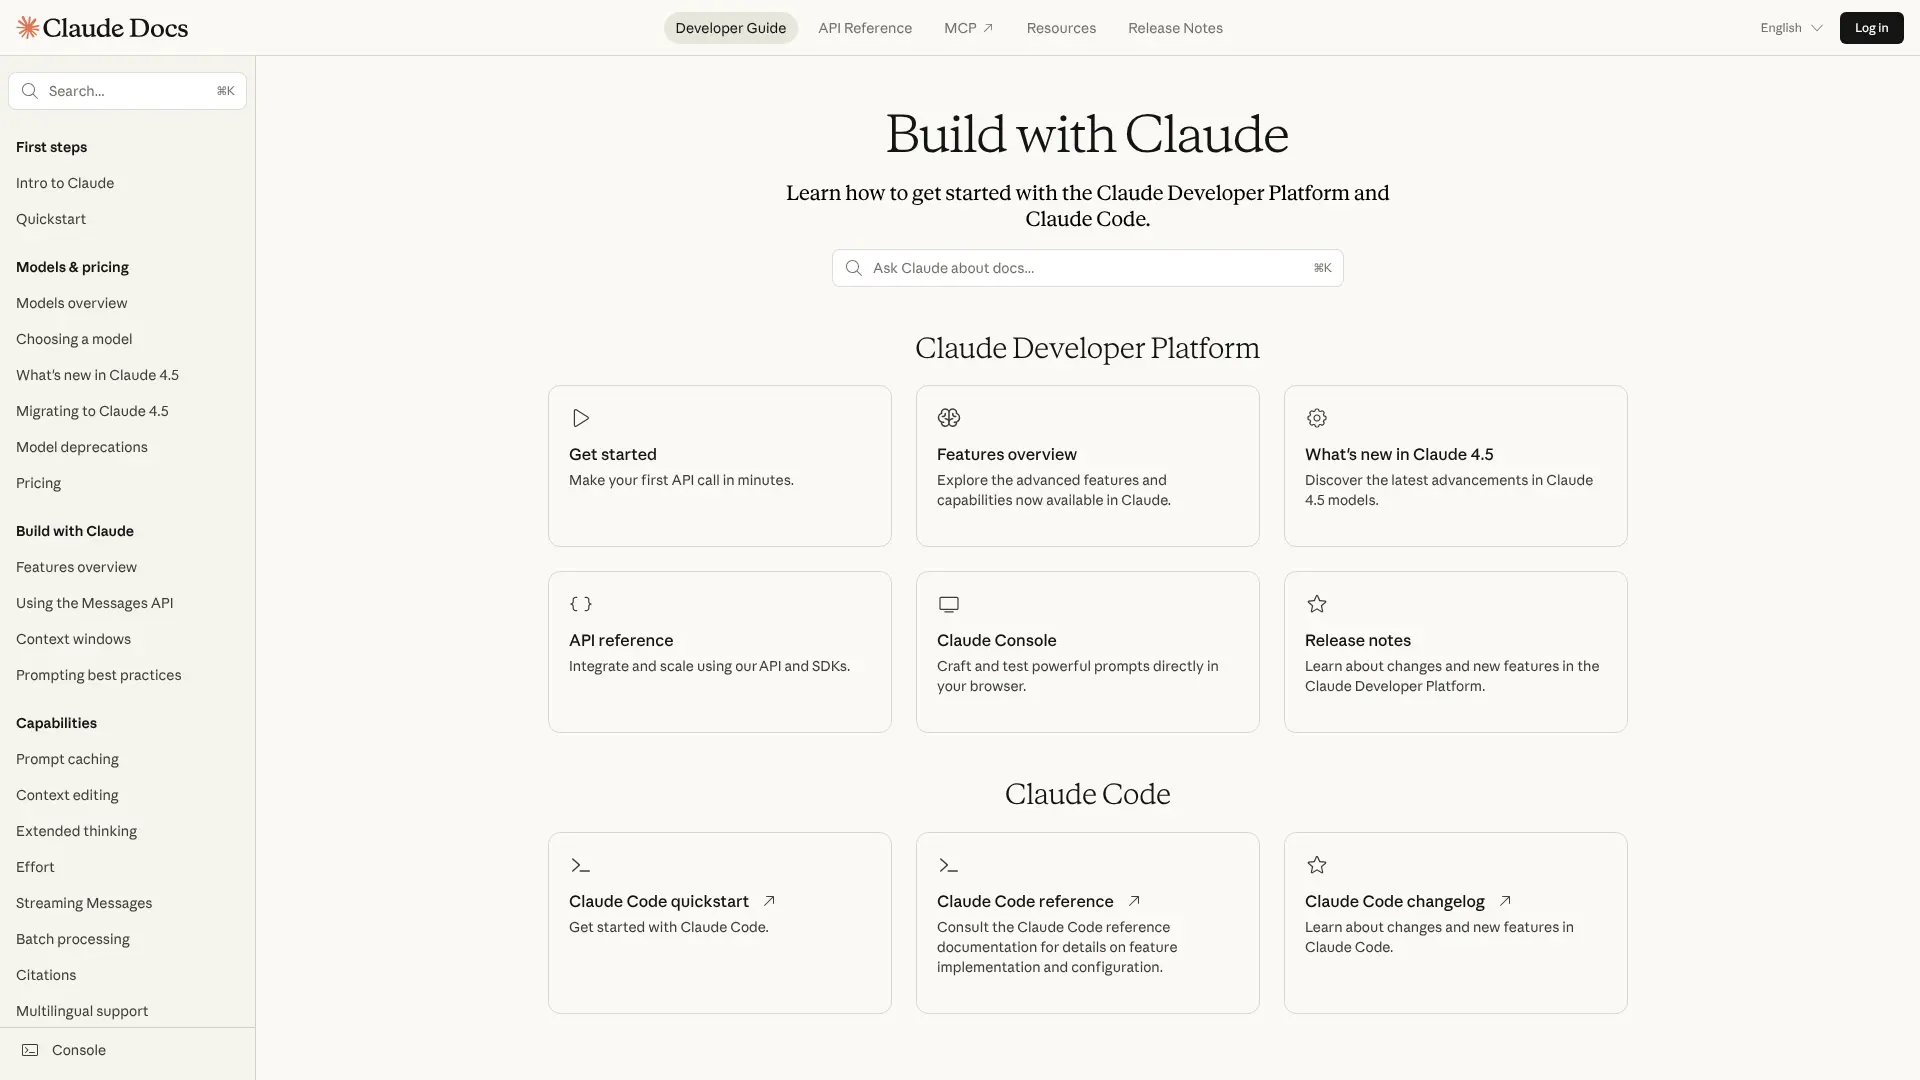1920x1080 pixels.
Task: Click the curly braces icon on API reference card
Action: [580, 604]
